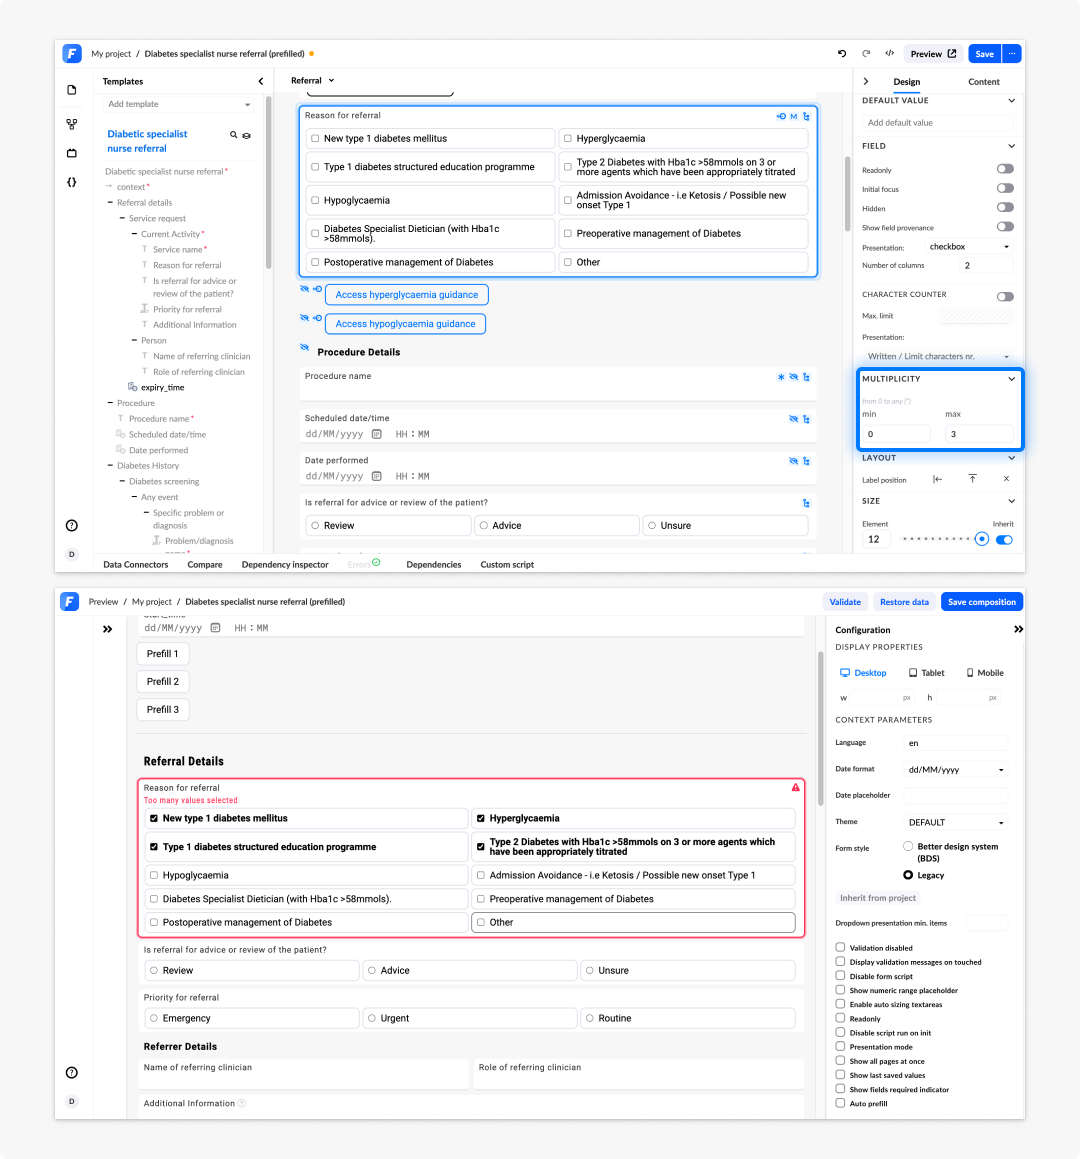Click the hidden-eye icon beside Access hyperglycaemia guidance
Viewport: 1080px width, 1159px height.
[305, 289]
